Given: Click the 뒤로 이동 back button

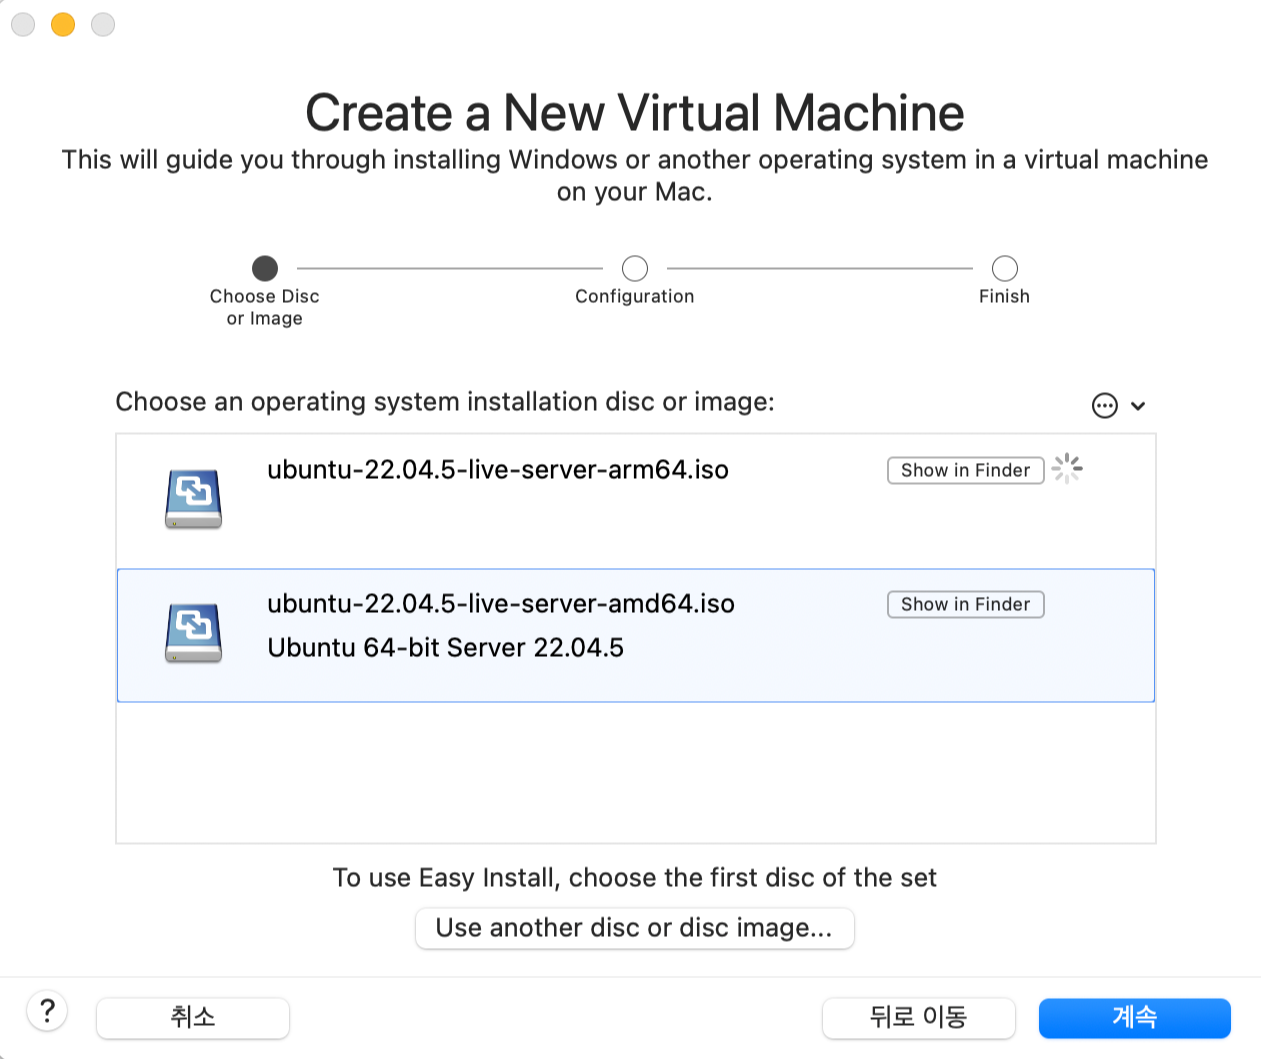Looking at the screenshot, I should coord(918,1018).
